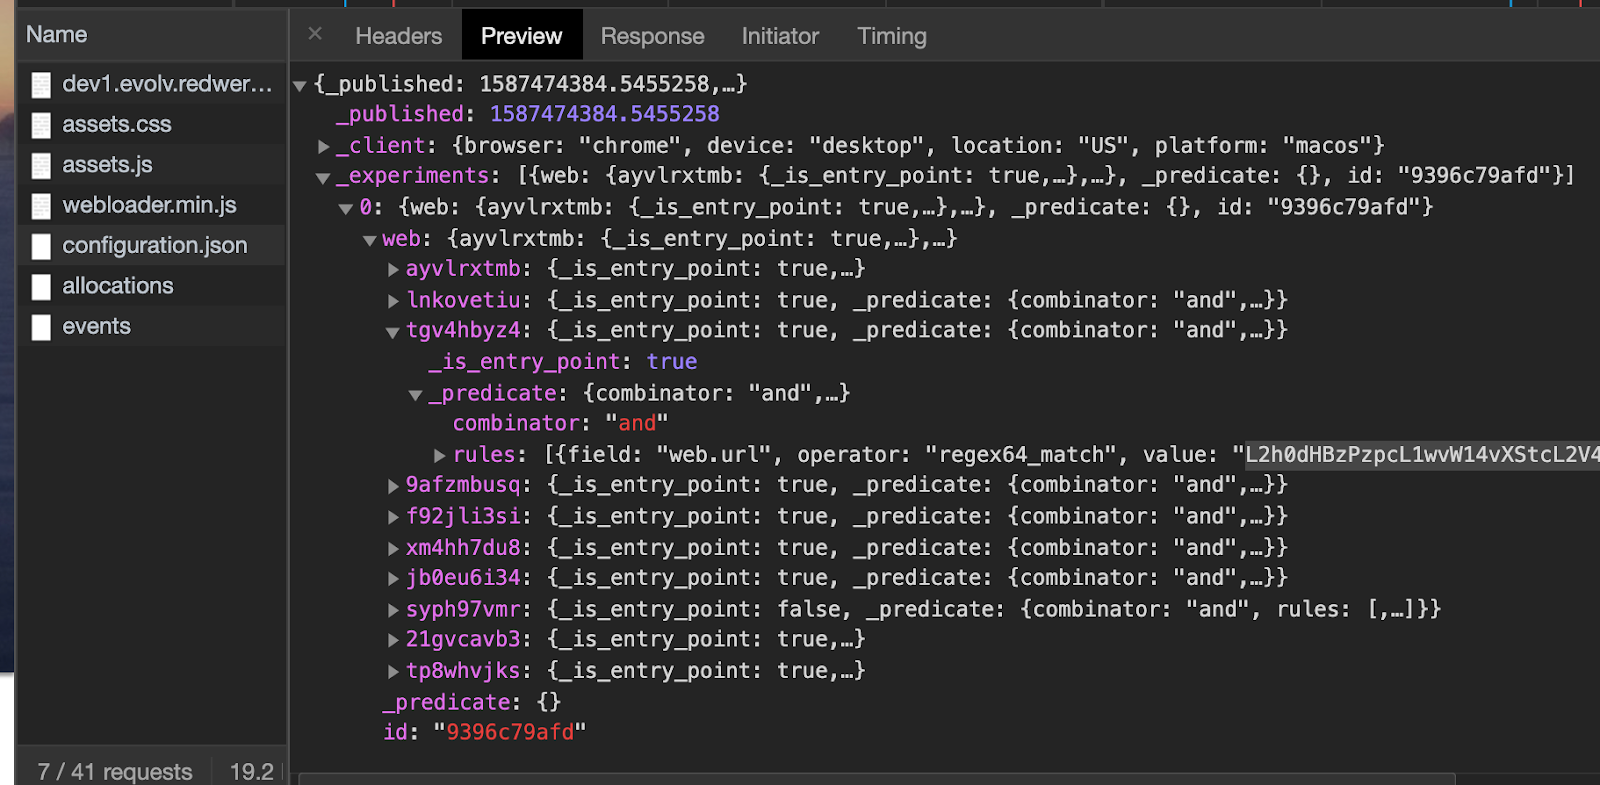This screenshot has height=785, width=1600.
Task: Click the _is_entry_point true value
Action: [x=672, y=362]
